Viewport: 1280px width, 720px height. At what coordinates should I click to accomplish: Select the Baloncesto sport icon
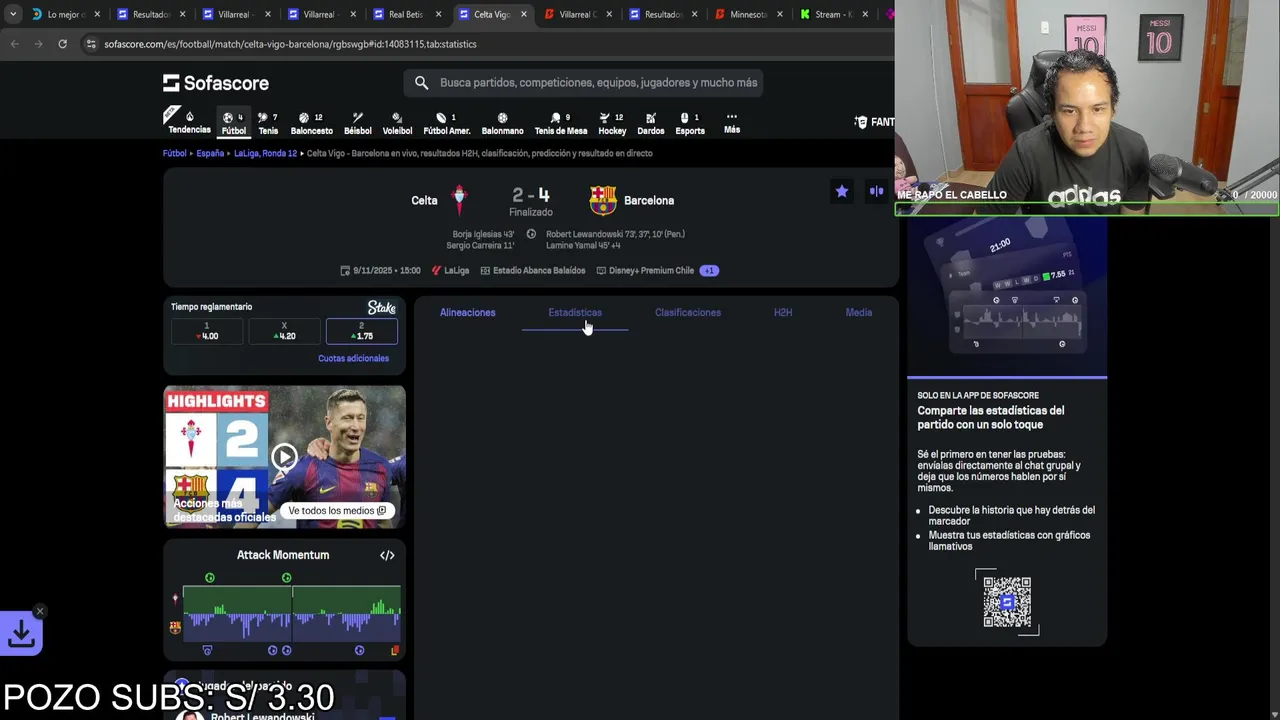[311, 123]
